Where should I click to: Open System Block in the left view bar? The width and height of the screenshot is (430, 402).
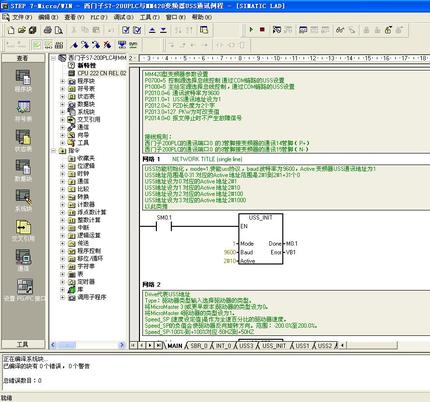click(x=23, y=200)
